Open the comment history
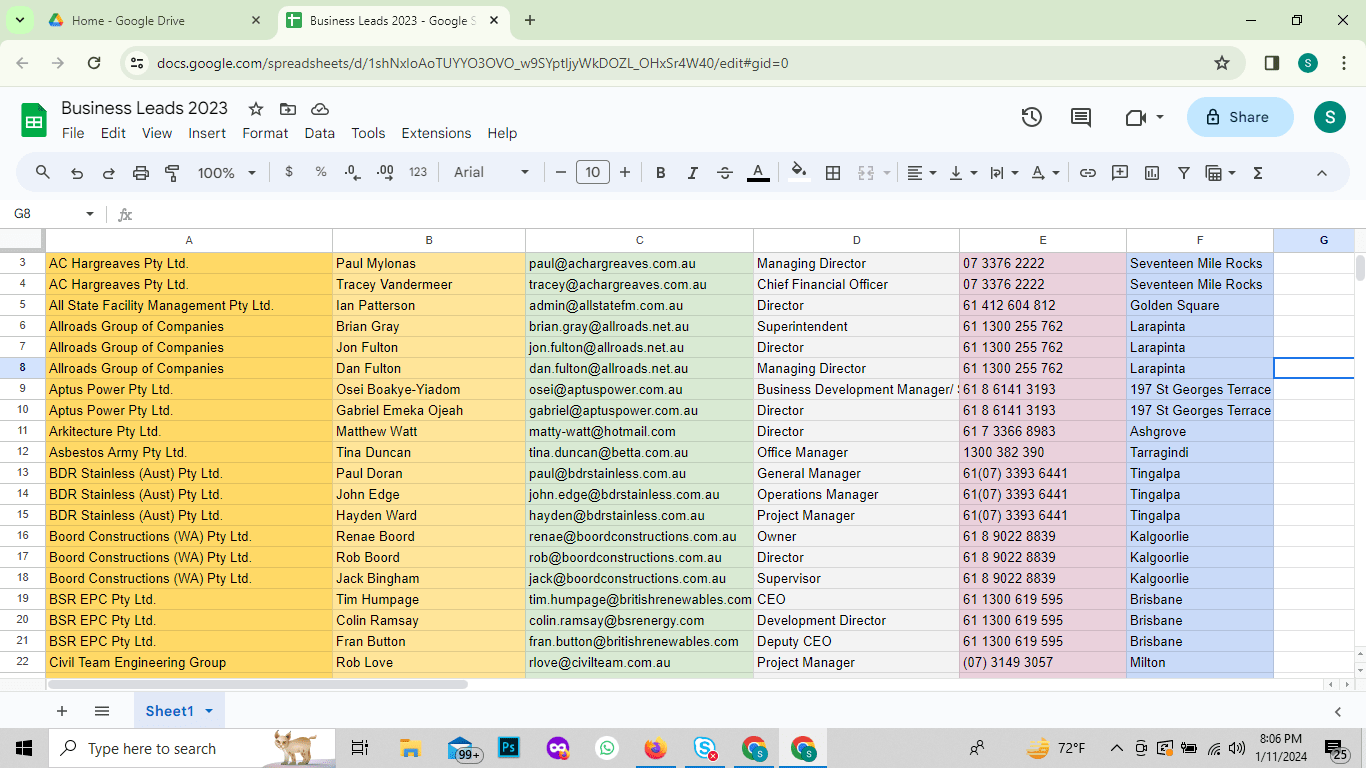The width and height of the screenshot is (1366, 768). tap(1081, 117)
